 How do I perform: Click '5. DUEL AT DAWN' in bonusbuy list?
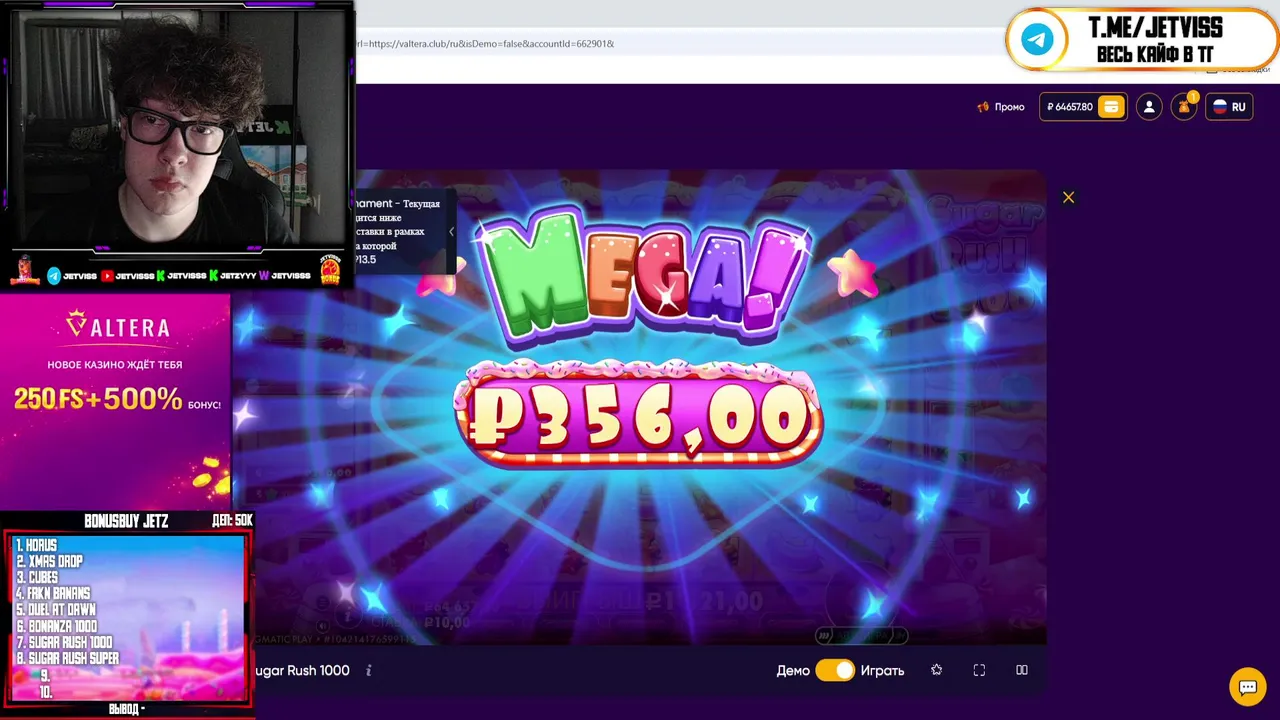[x=55, y=610]
